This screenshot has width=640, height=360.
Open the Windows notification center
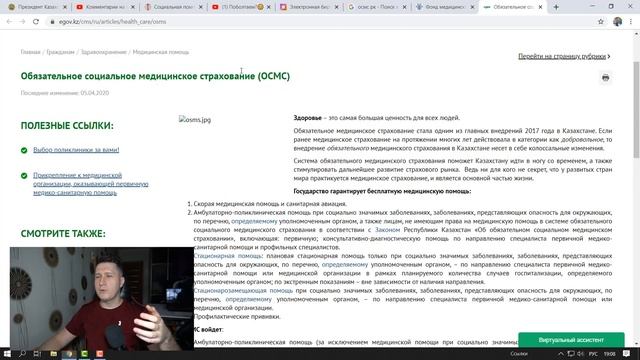tap(627, 353)
